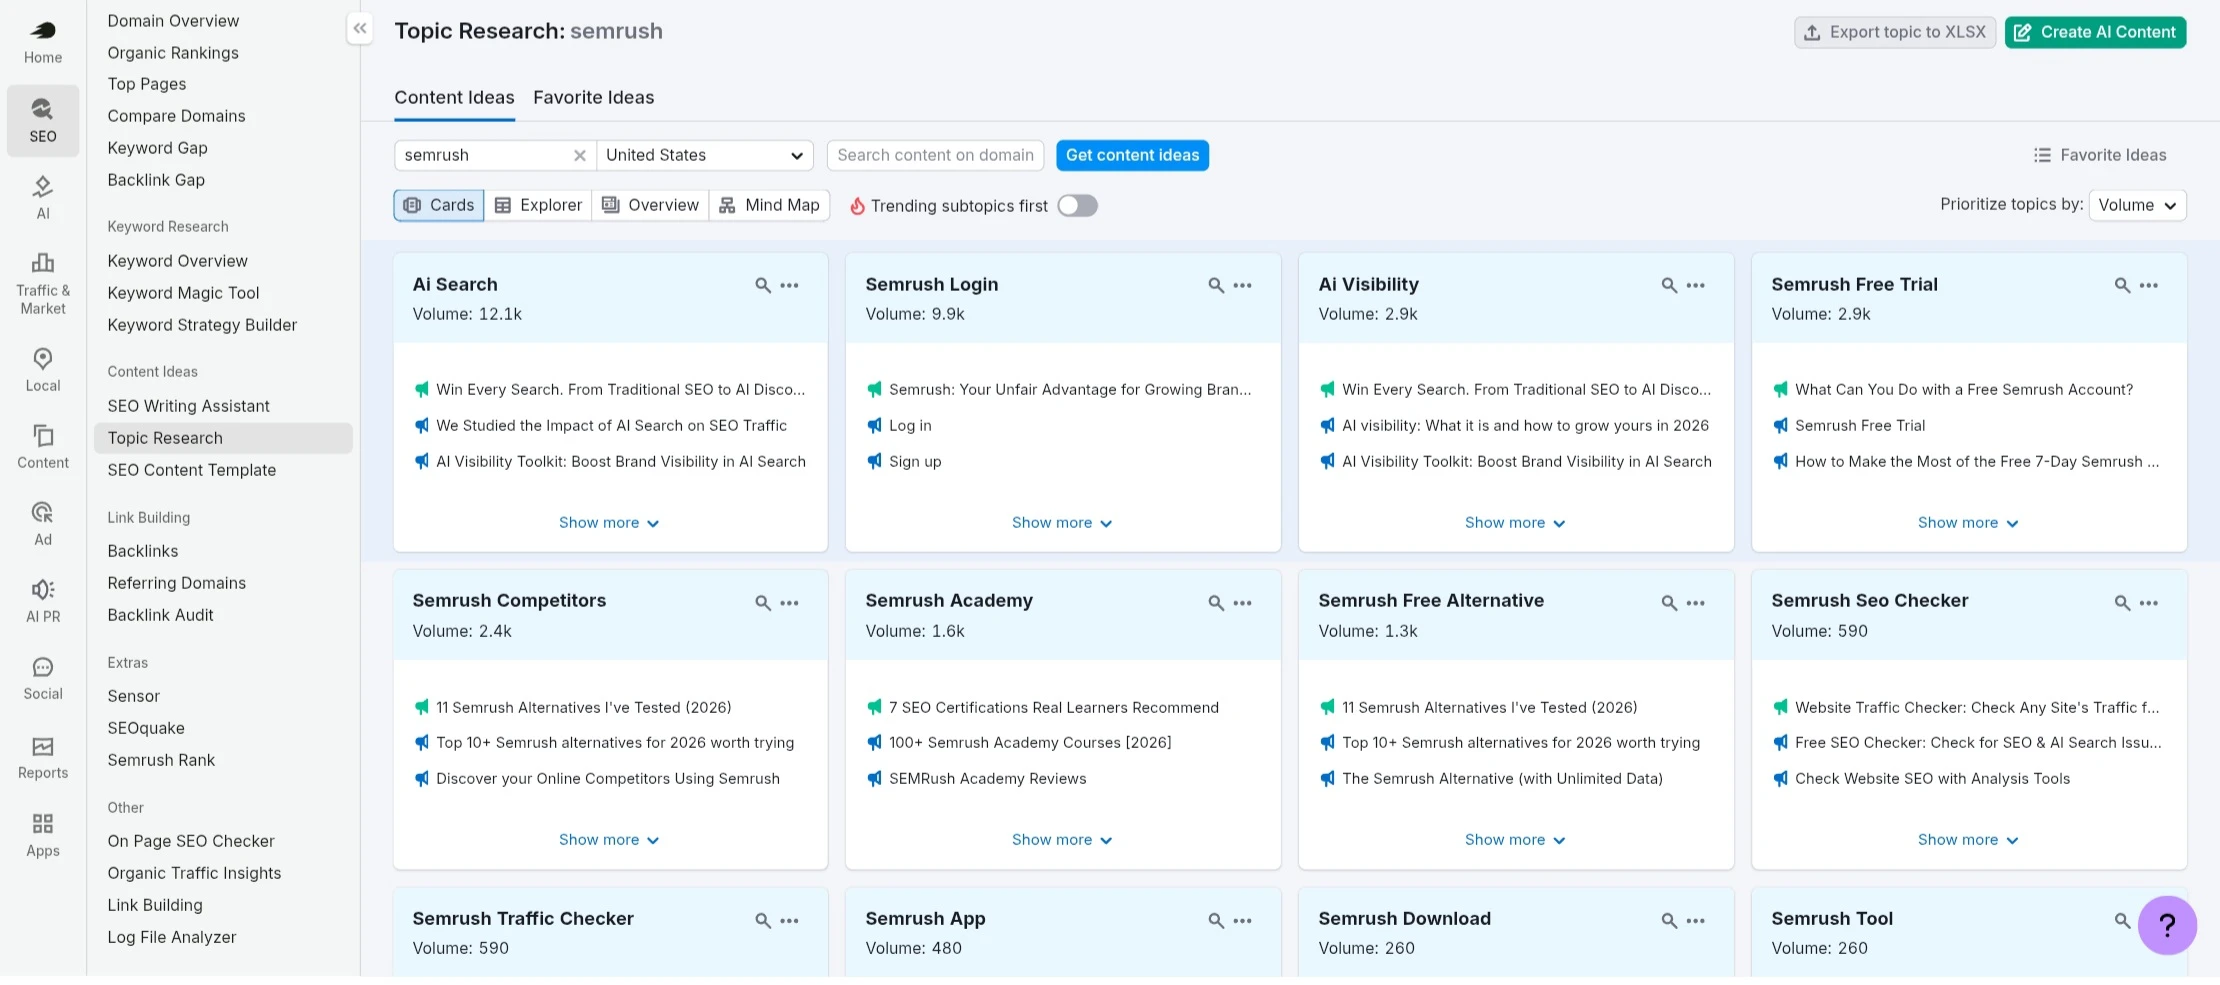Viewport: 2220px width, 985px height.
Task: Open Prioritize topics by Volume dropdown
Action: (x=2138, y=205)
